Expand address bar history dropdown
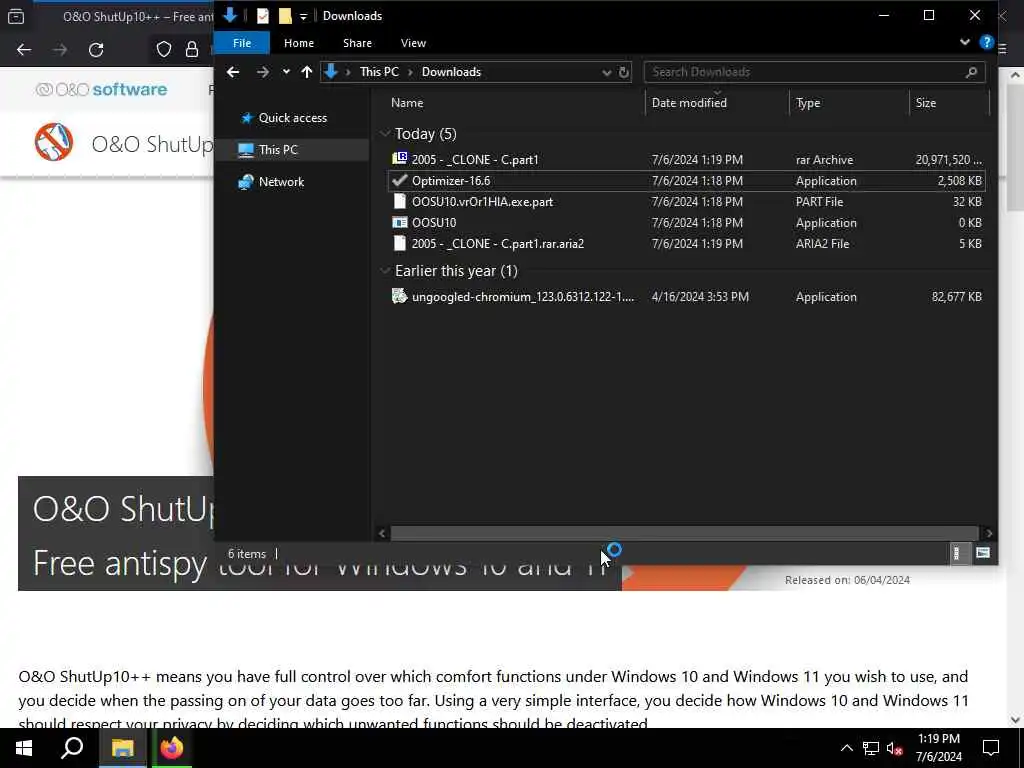1024x768 pixels. 606,72
